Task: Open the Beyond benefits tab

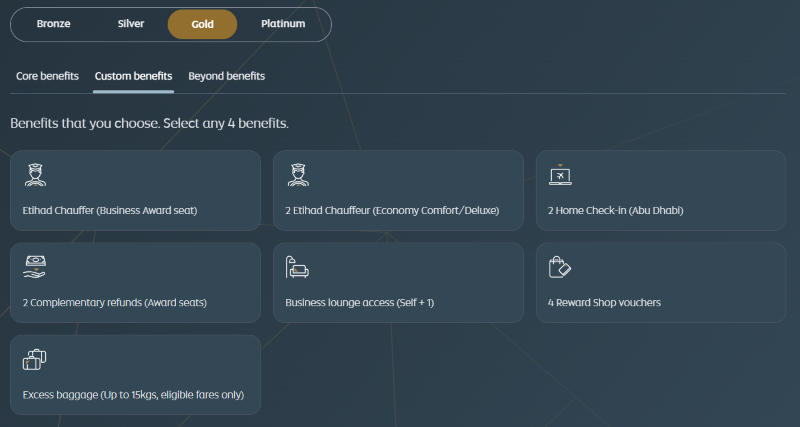Action: [x=226, y=76]
